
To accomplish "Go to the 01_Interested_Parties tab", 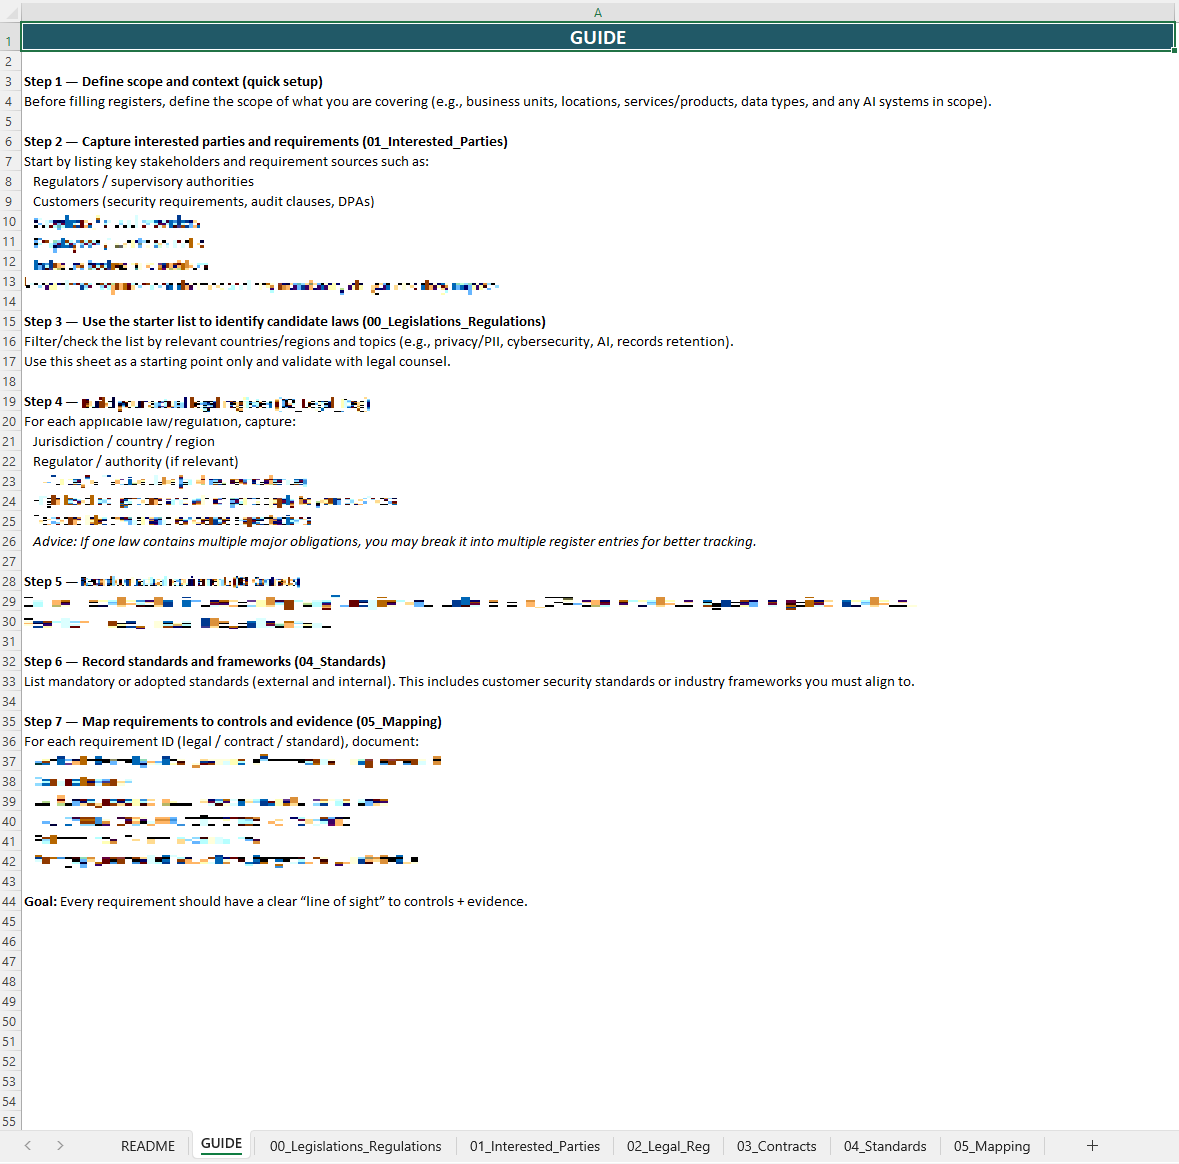I will tap(534, 1146).
